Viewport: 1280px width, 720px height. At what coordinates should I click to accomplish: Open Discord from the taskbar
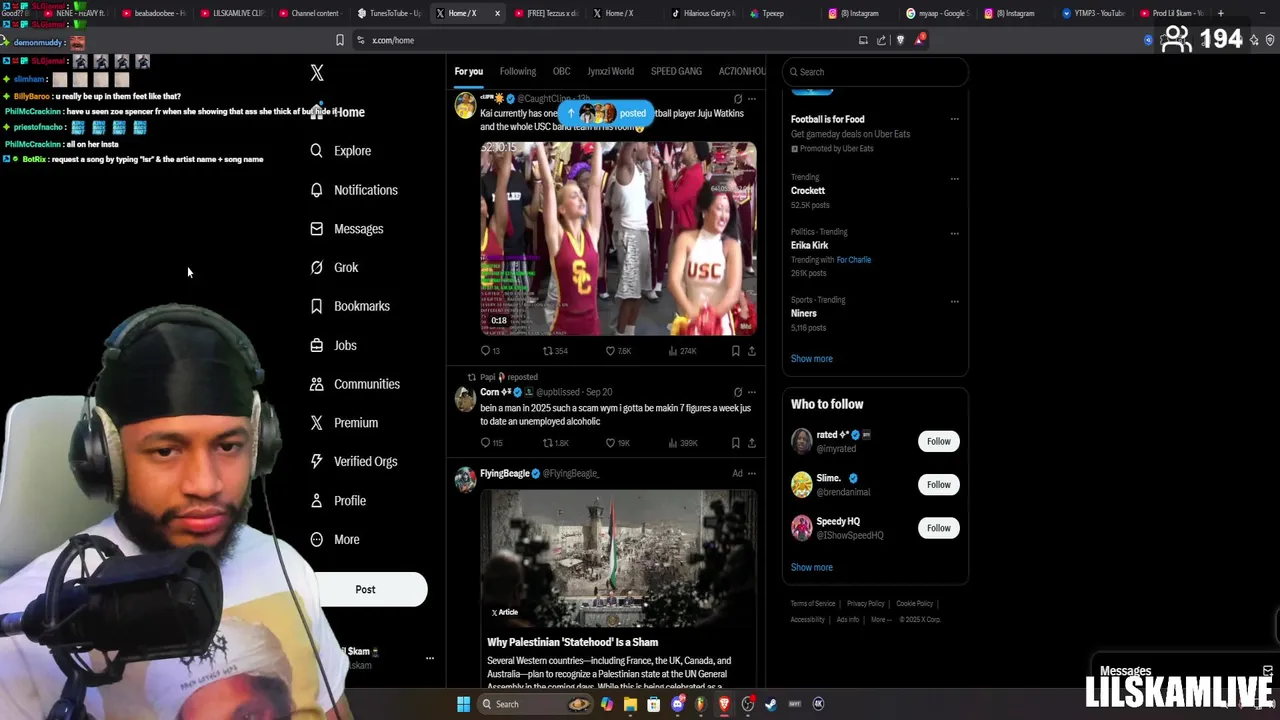click(678, 704)
